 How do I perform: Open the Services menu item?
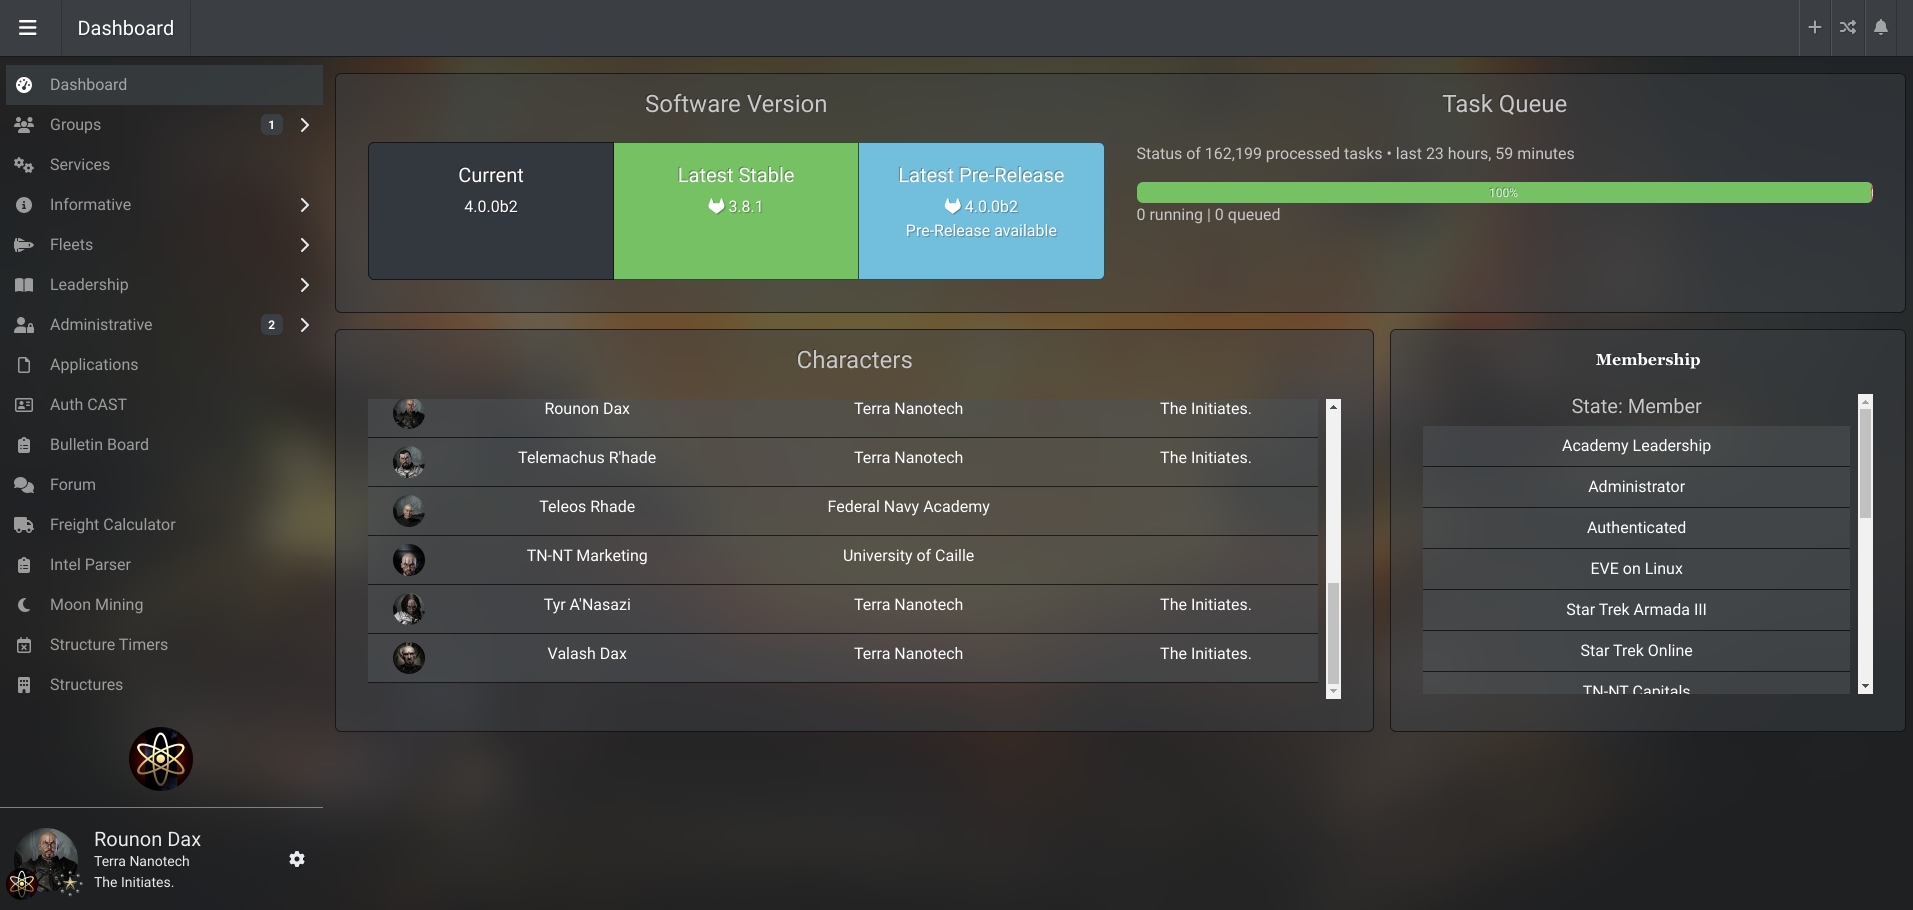pos(79,165)
